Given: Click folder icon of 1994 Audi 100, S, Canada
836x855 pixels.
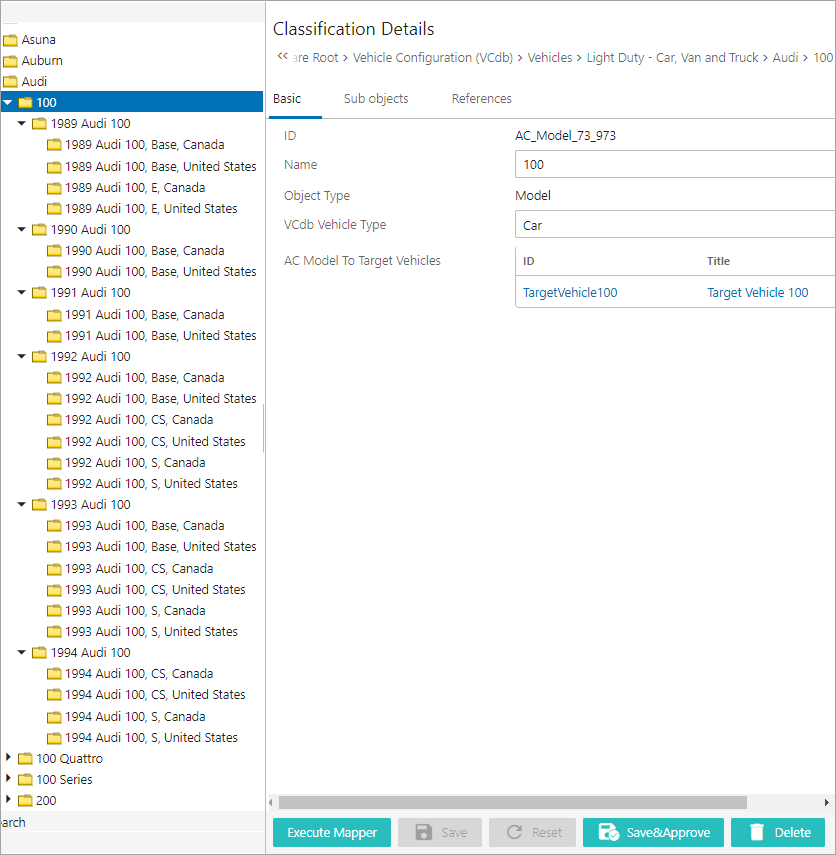Looking at the screenshot, I should (x=54, y=717).
